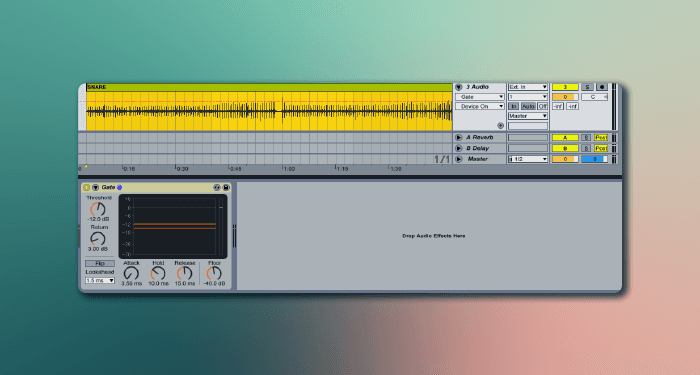Open the Master output routing dropdown

[x=528, y=116]
